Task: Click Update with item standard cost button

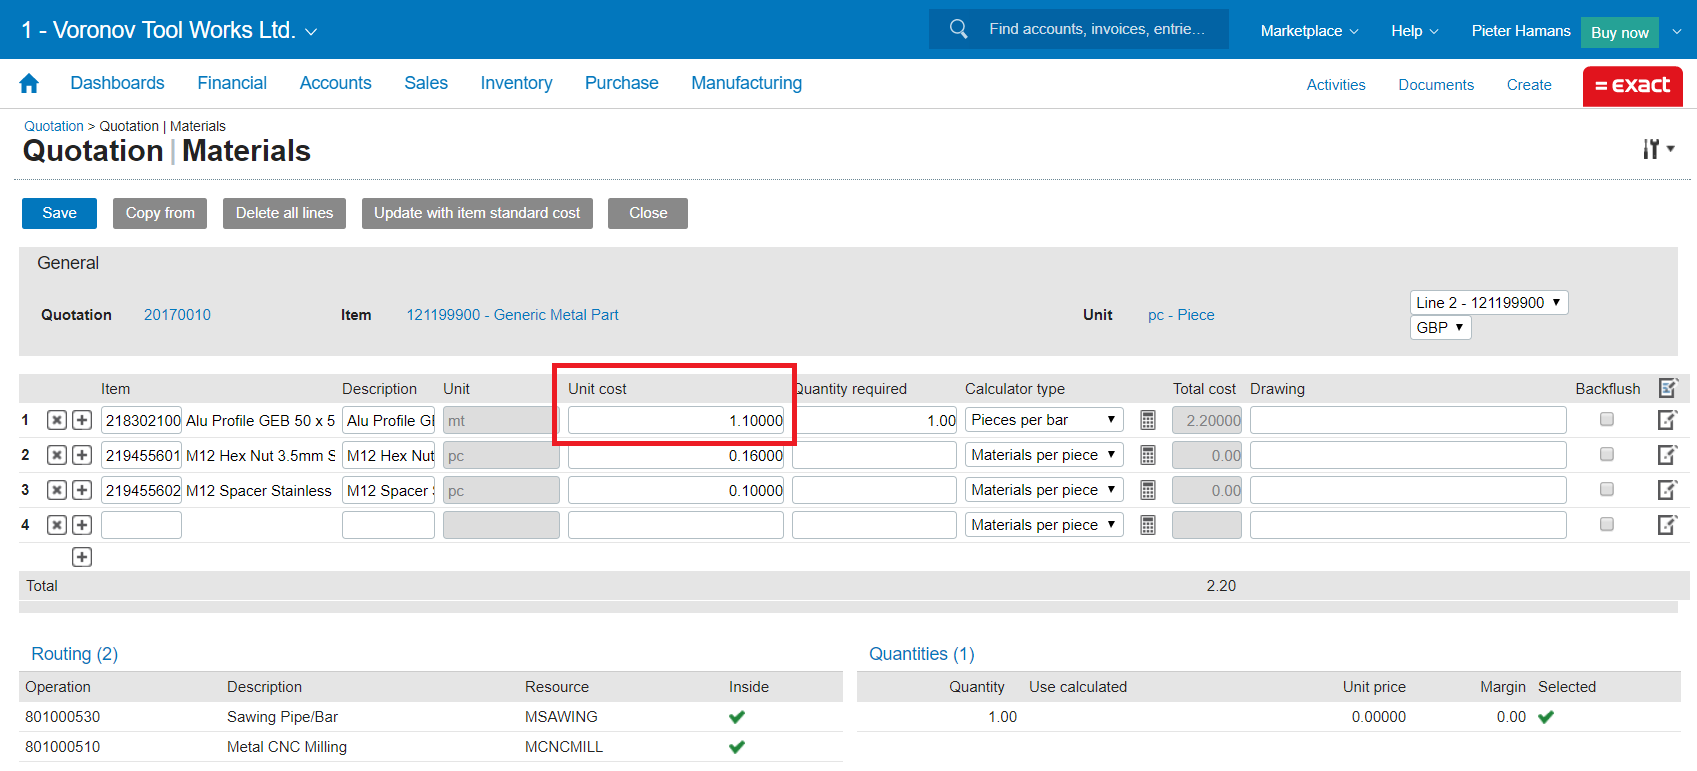Action: 477,213
